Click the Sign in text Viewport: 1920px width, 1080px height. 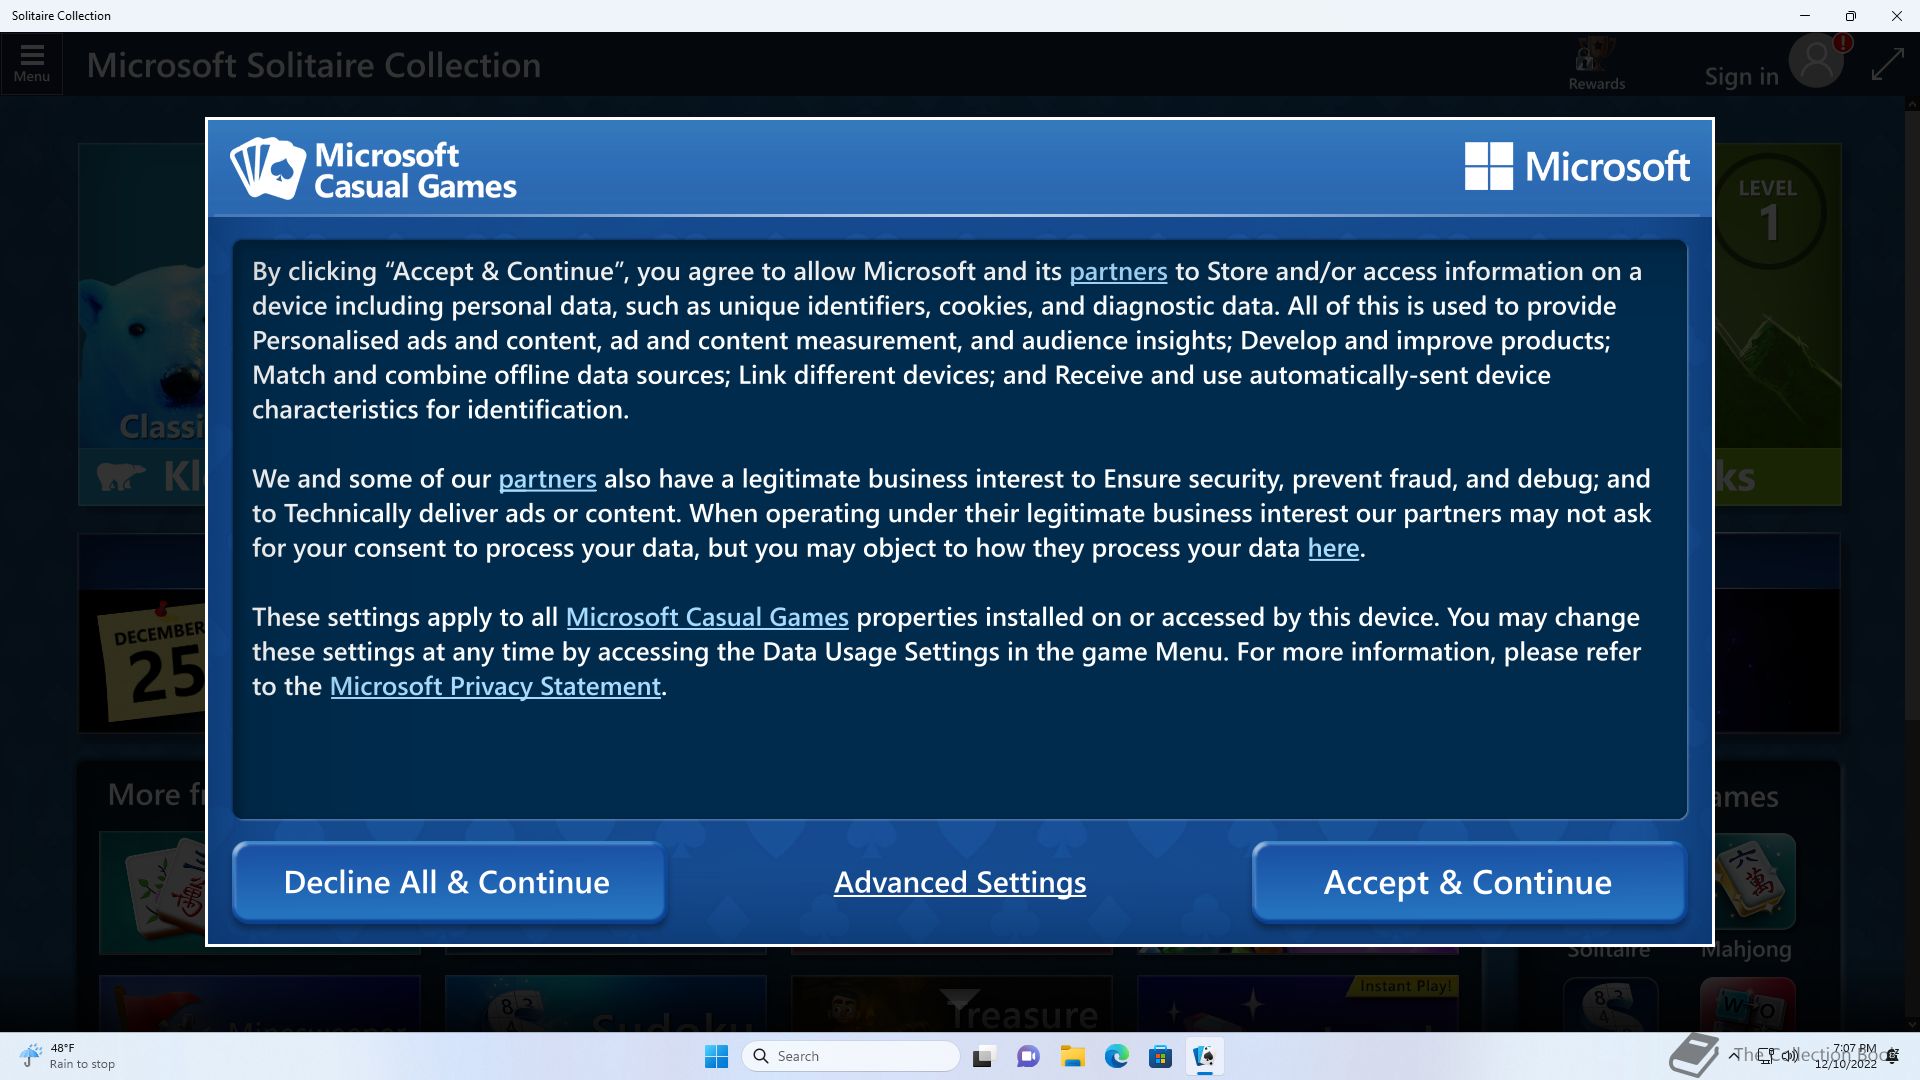(1741, 76)
